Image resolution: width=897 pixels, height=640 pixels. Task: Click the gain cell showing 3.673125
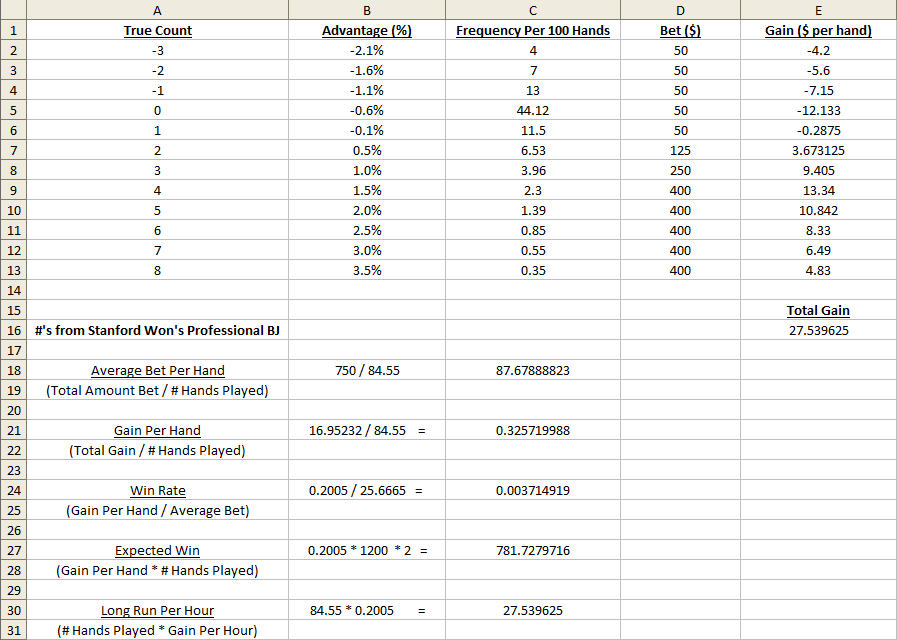[819, 150]
